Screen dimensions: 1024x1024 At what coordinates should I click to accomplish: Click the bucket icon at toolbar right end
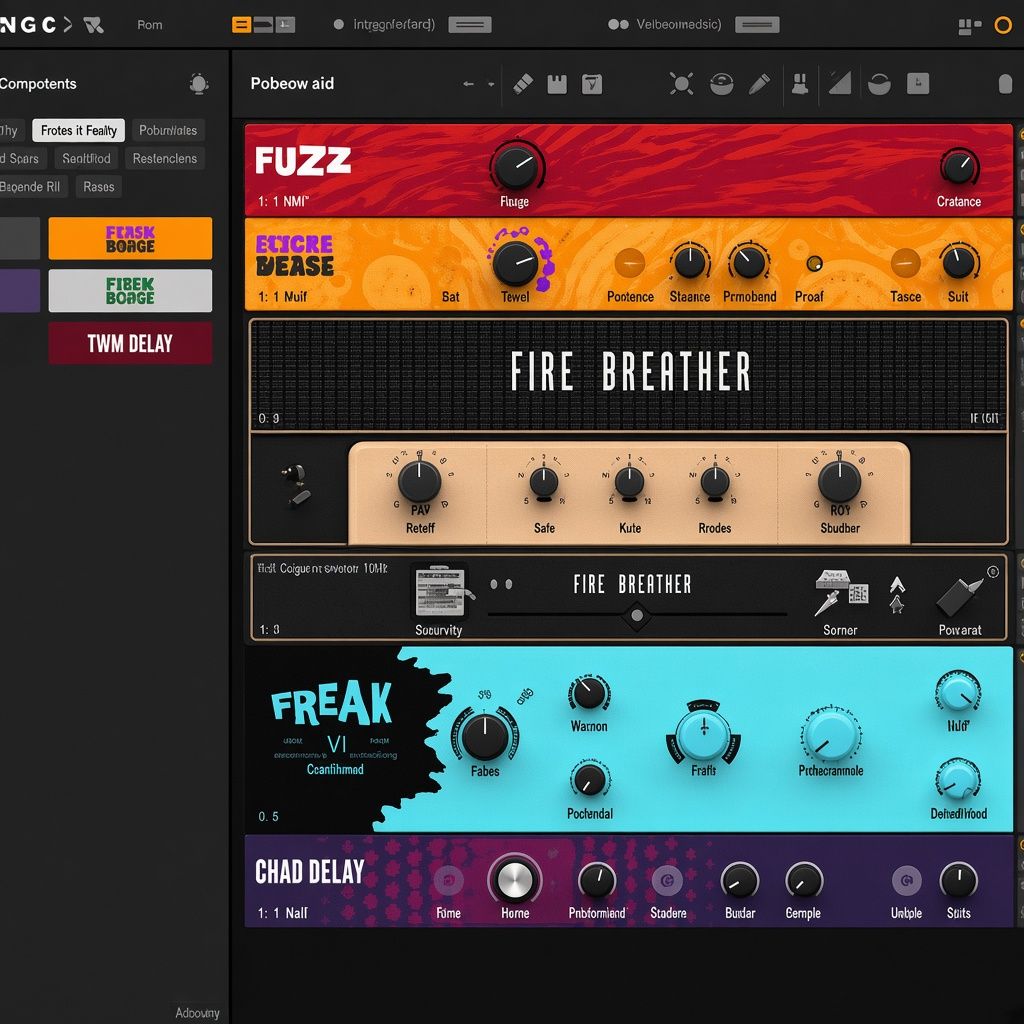[1006, 84]
